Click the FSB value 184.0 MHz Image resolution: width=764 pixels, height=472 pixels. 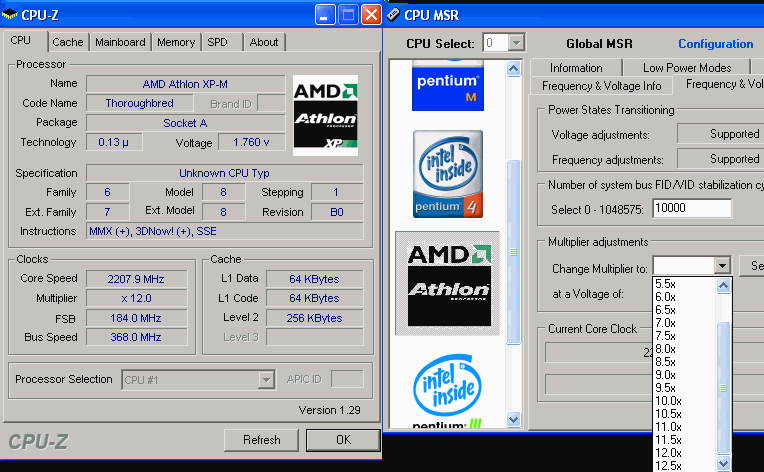coord(136,318)
